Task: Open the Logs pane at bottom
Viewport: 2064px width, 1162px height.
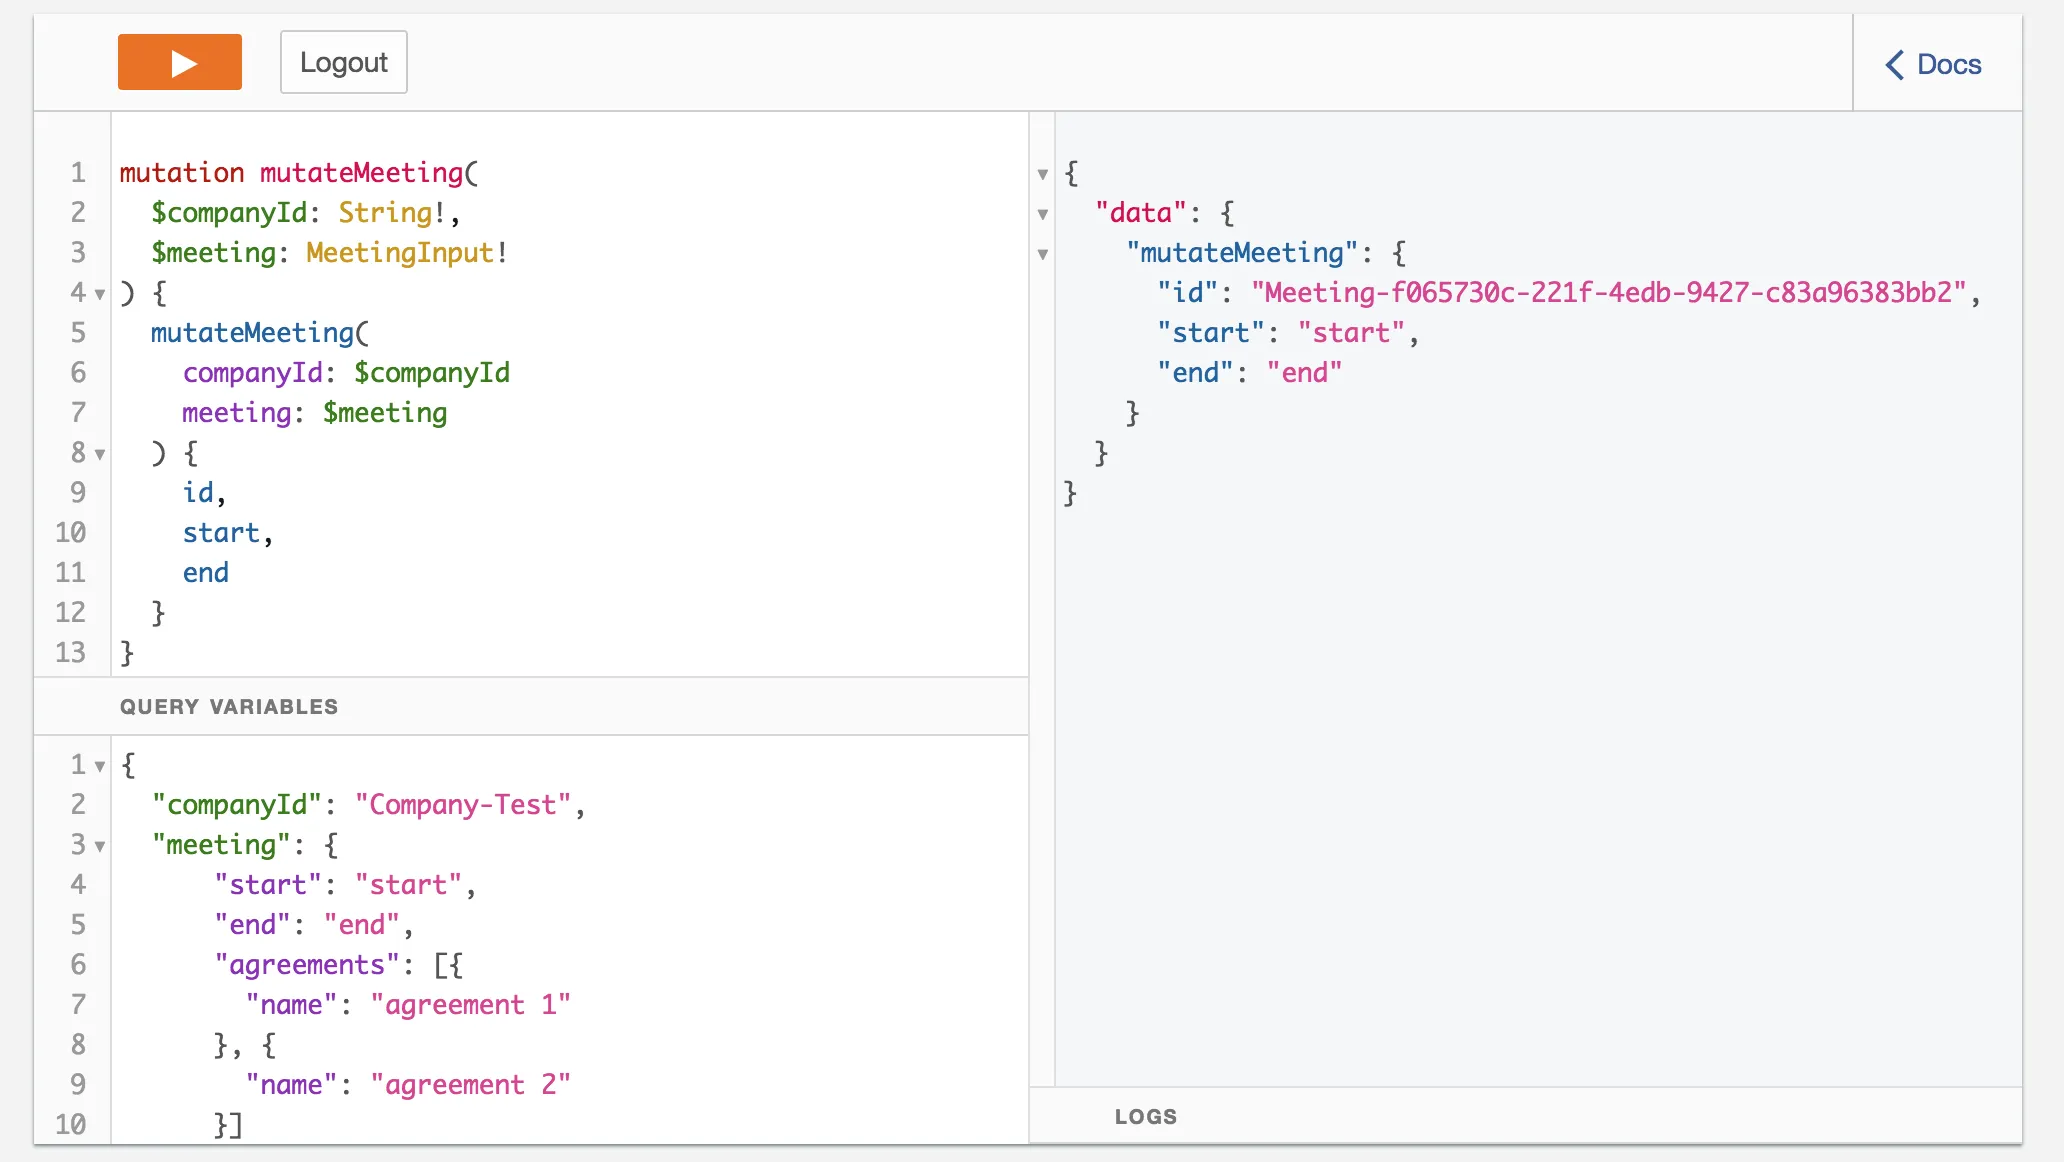Action: 1146,1117
